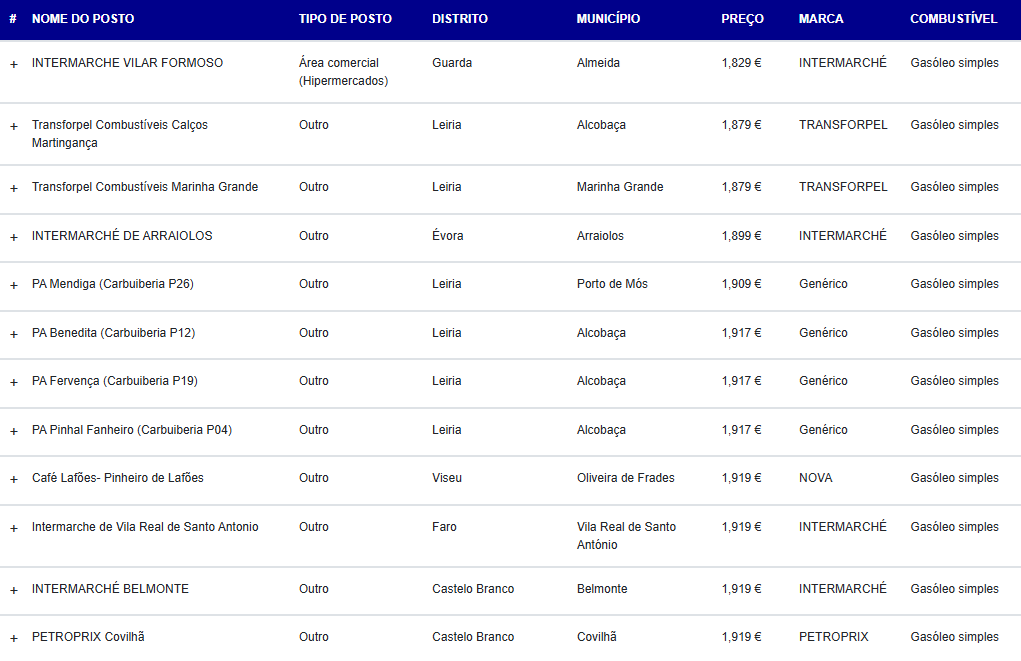Screen dimensions: 1021x661
Task: Click the 1,899 € price
Action: click(741, 236)
